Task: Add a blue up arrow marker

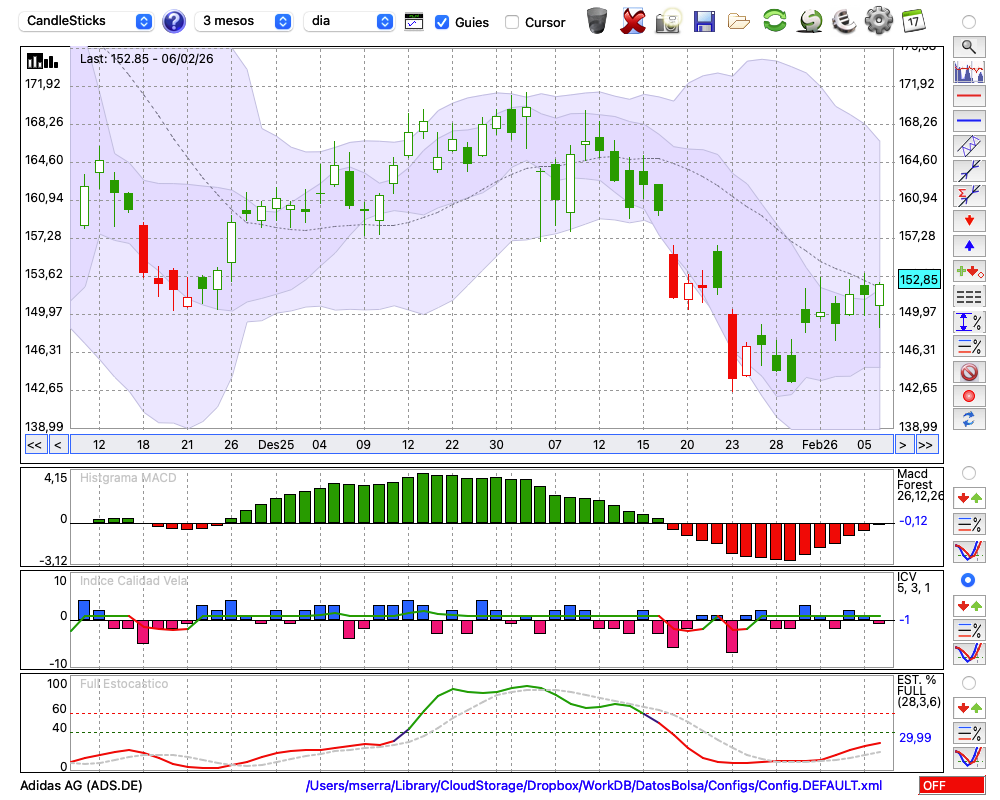Action: pos(969,246)
